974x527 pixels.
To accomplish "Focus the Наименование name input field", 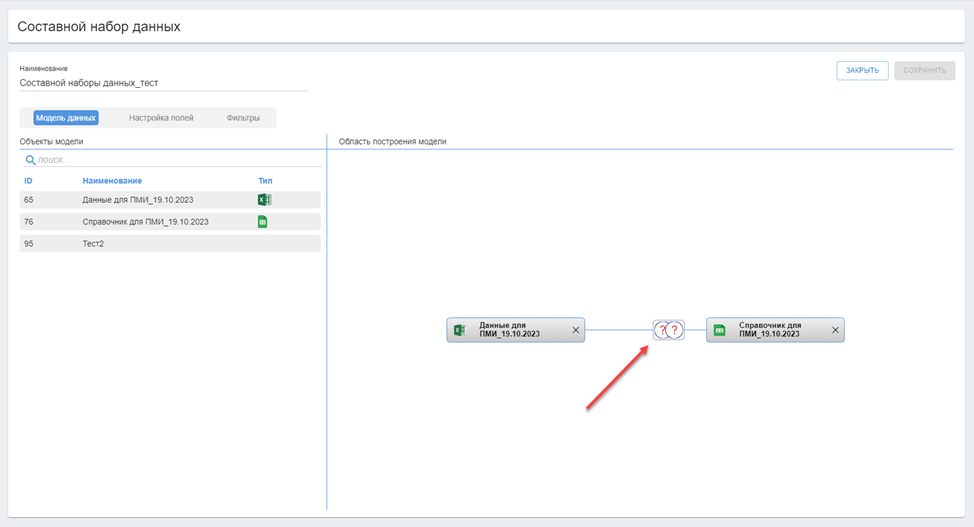I will tap(163, 83).
